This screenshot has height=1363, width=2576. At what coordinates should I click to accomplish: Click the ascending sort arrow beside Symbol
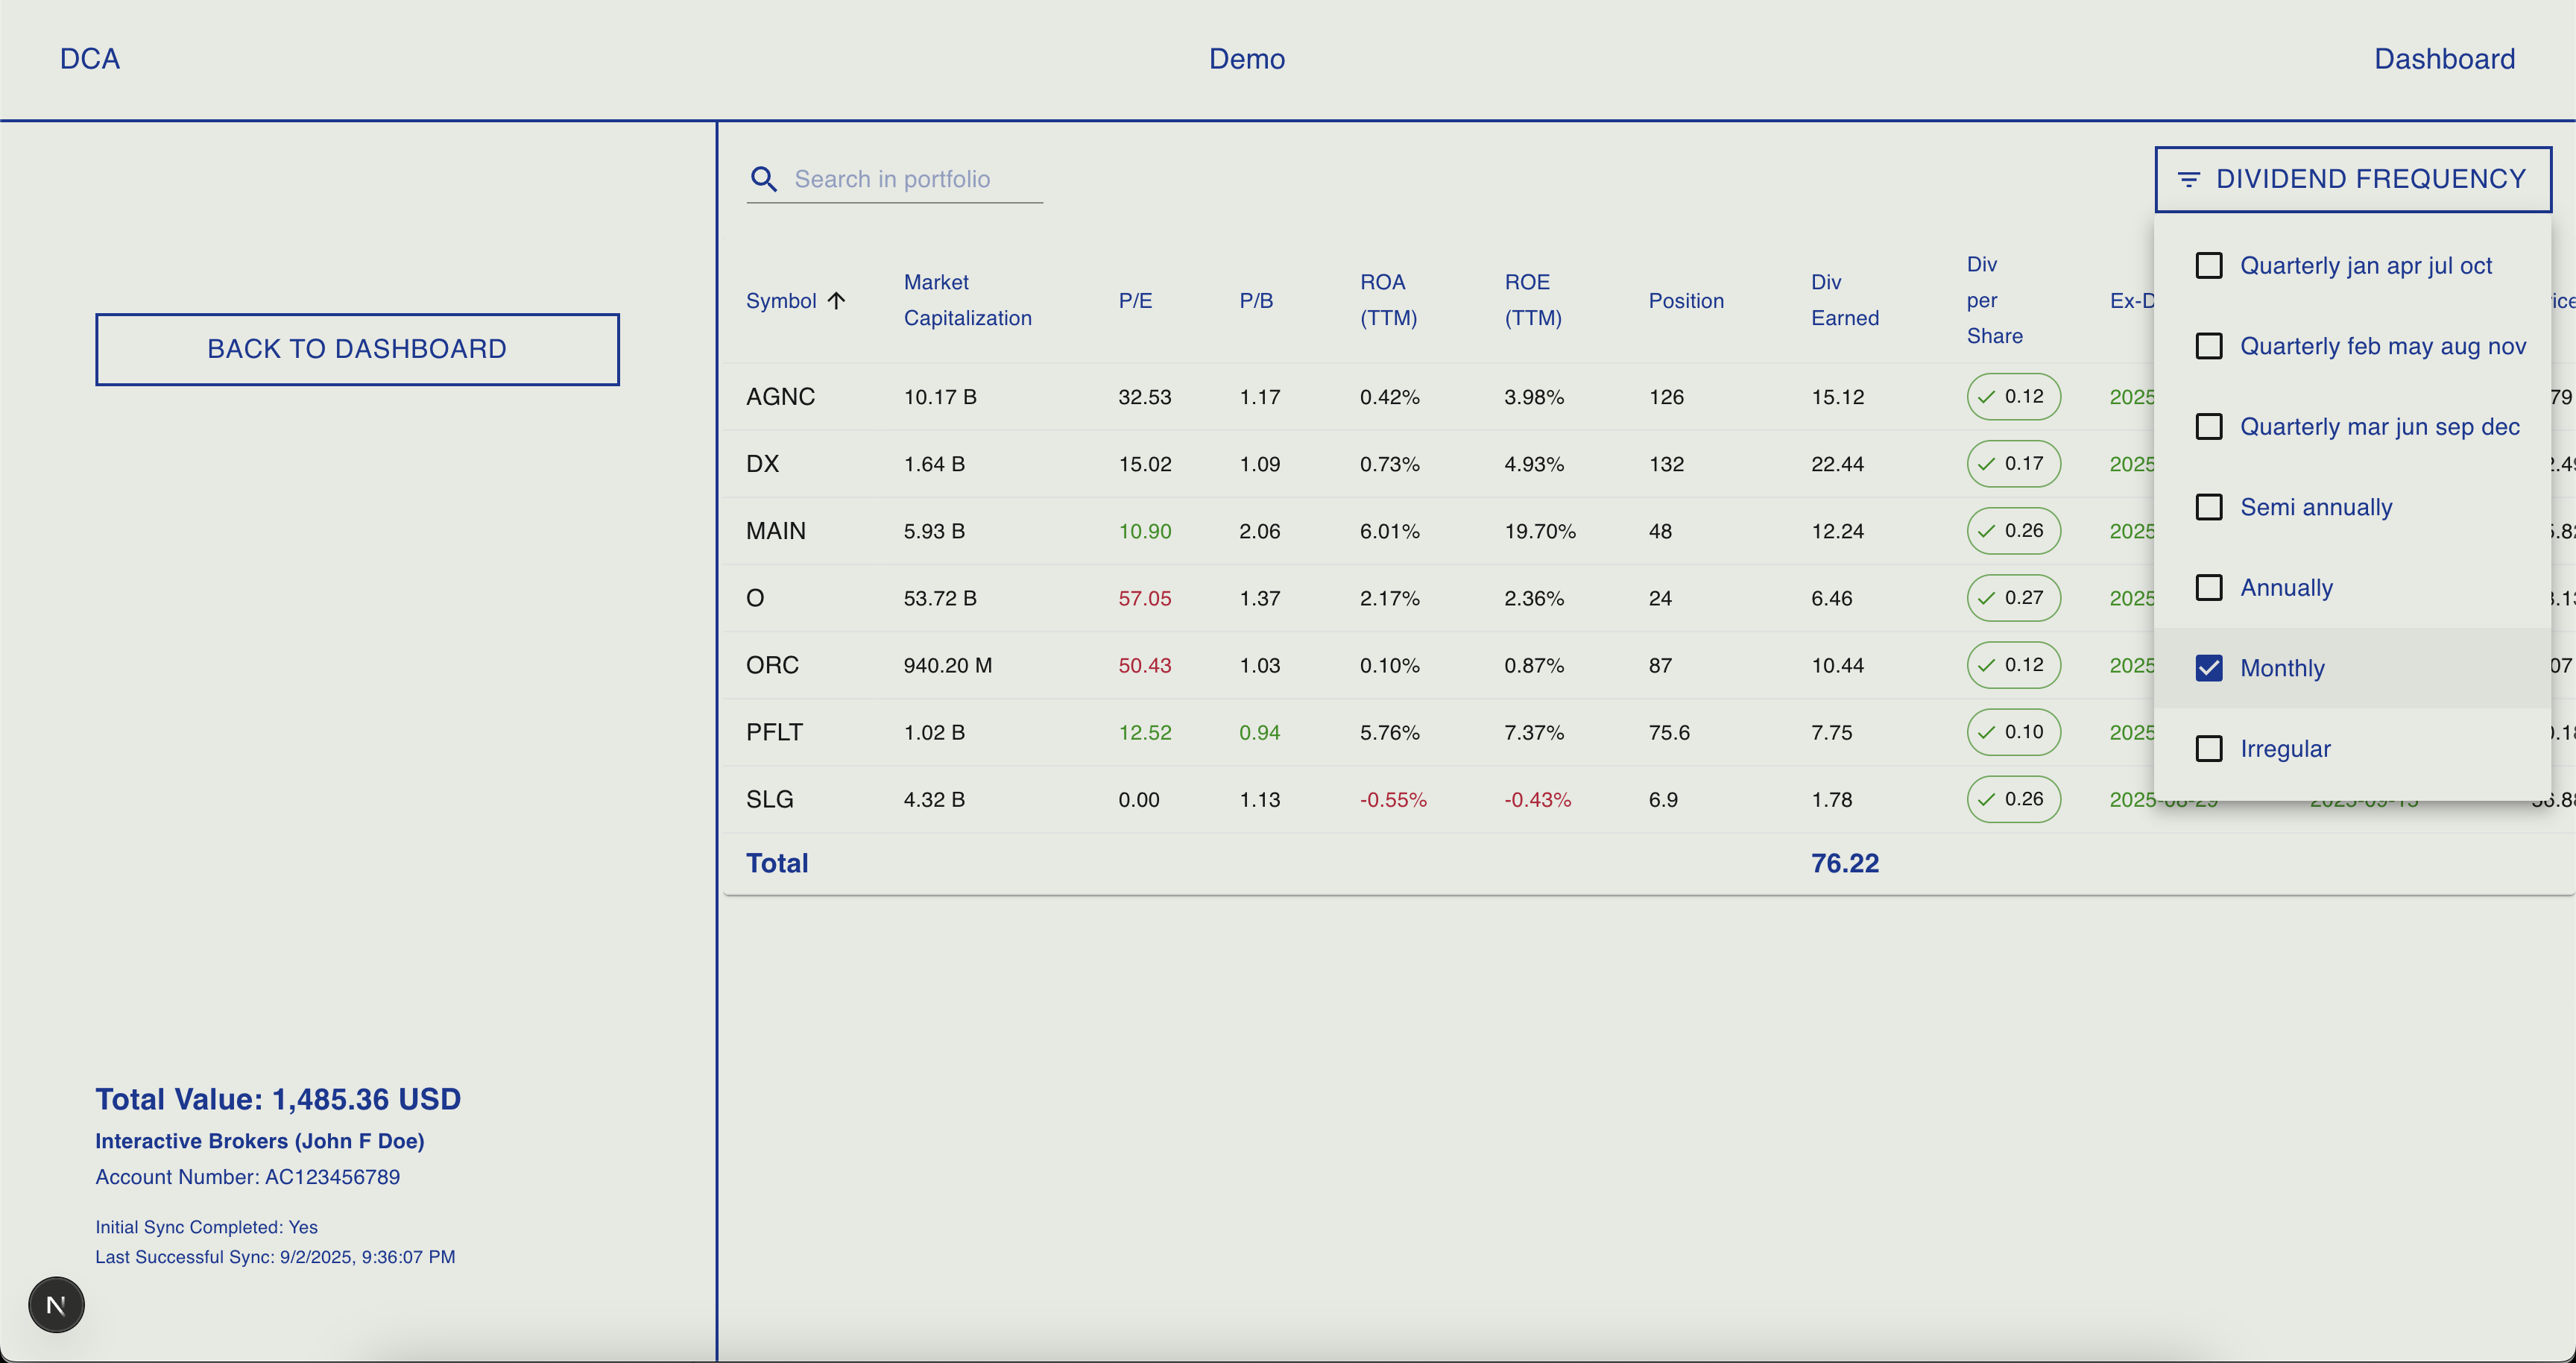coord(837,300)
